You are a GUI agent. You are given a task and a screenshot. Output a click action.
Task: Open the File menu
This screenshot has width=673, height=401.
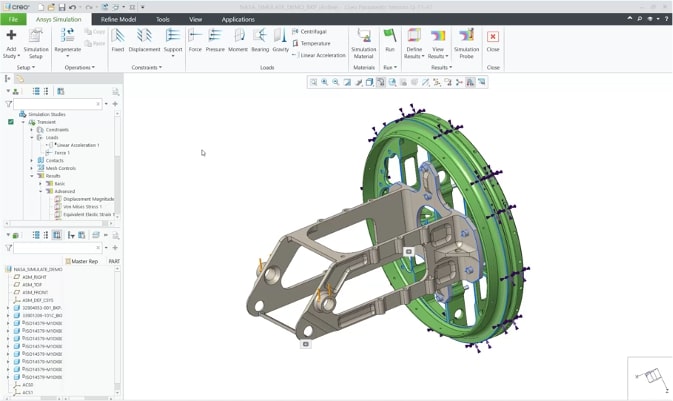pos(13,19)
